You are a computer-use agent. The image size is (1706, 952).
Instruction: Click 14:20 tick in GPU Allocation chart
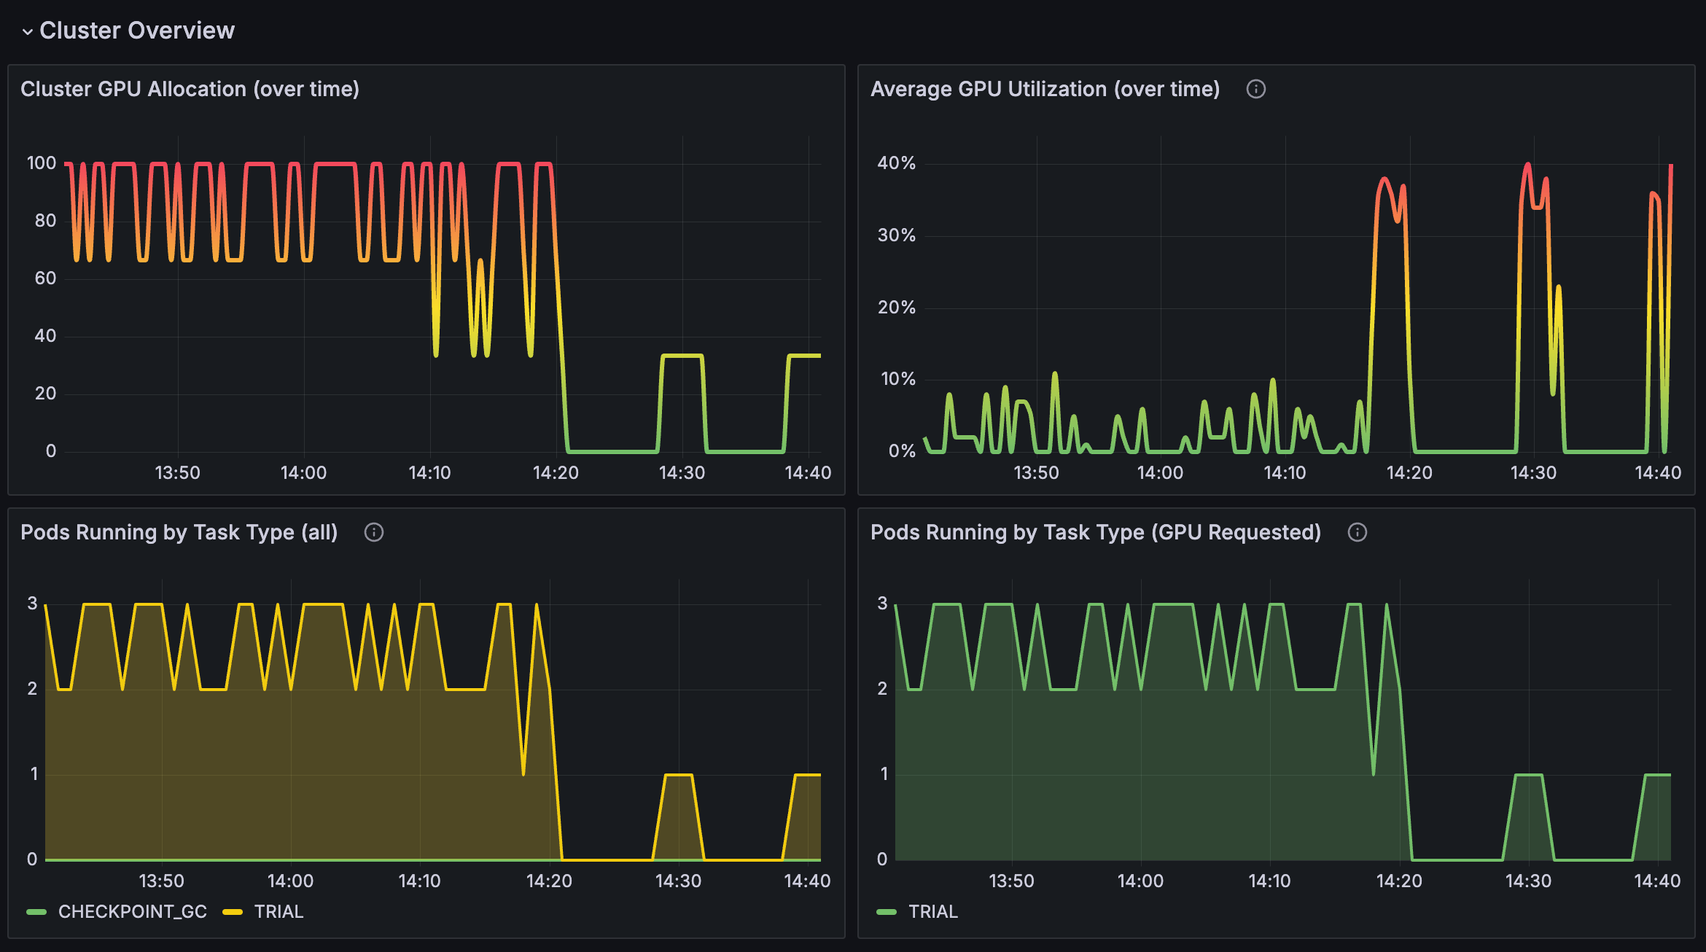tap(555, 473)
